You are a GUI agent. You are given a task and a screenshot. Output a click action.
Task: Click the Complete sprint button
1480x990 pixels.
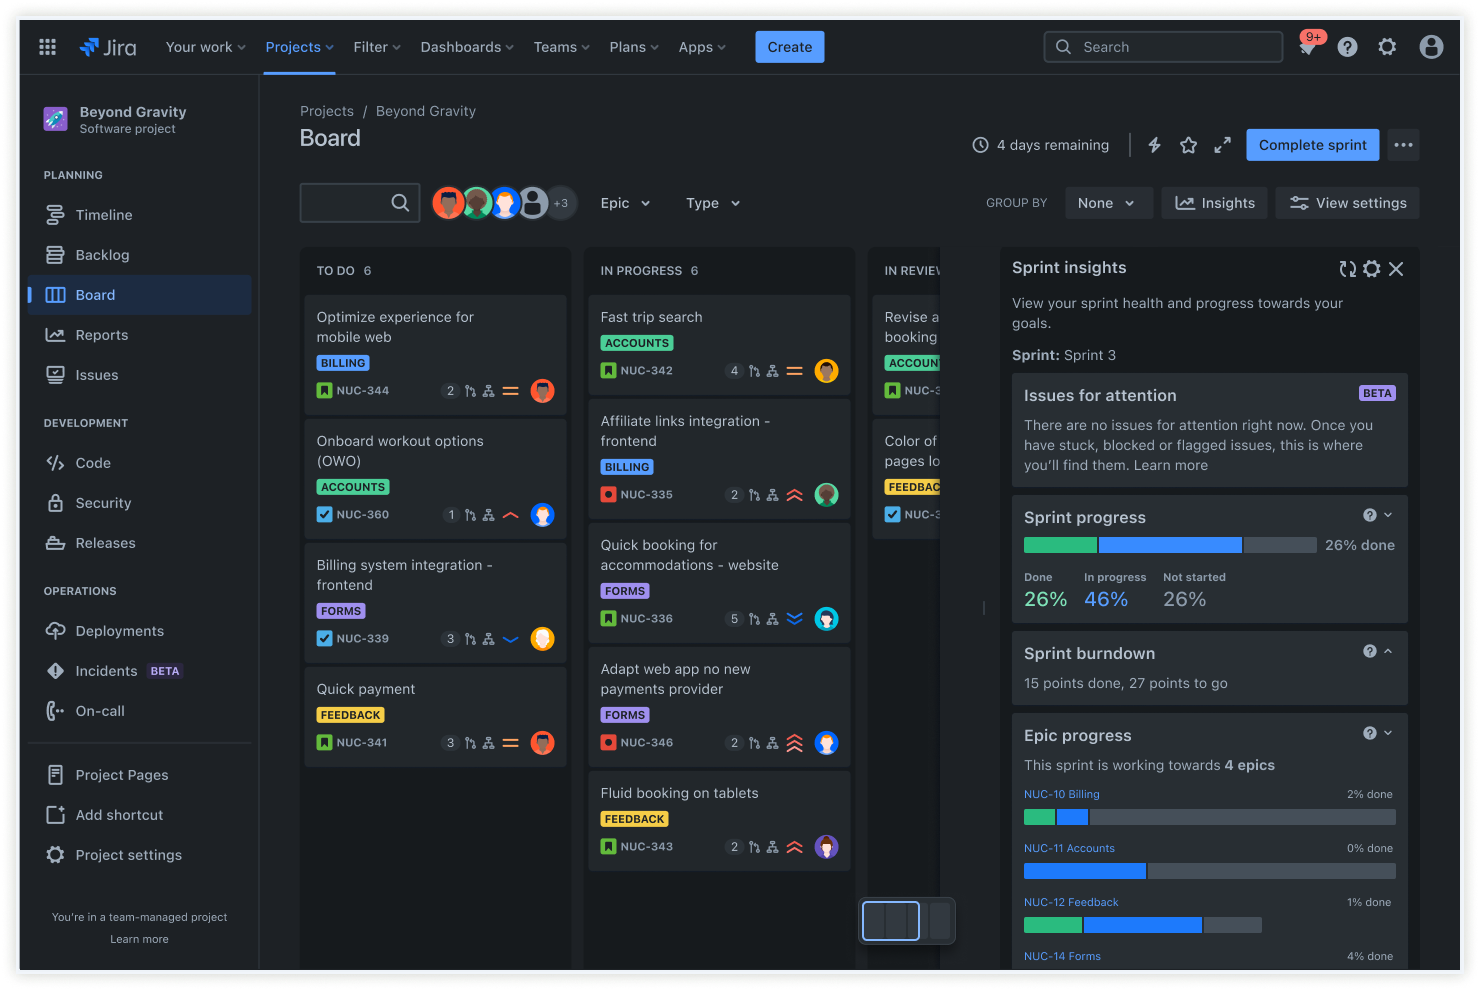coord(1312,144)
